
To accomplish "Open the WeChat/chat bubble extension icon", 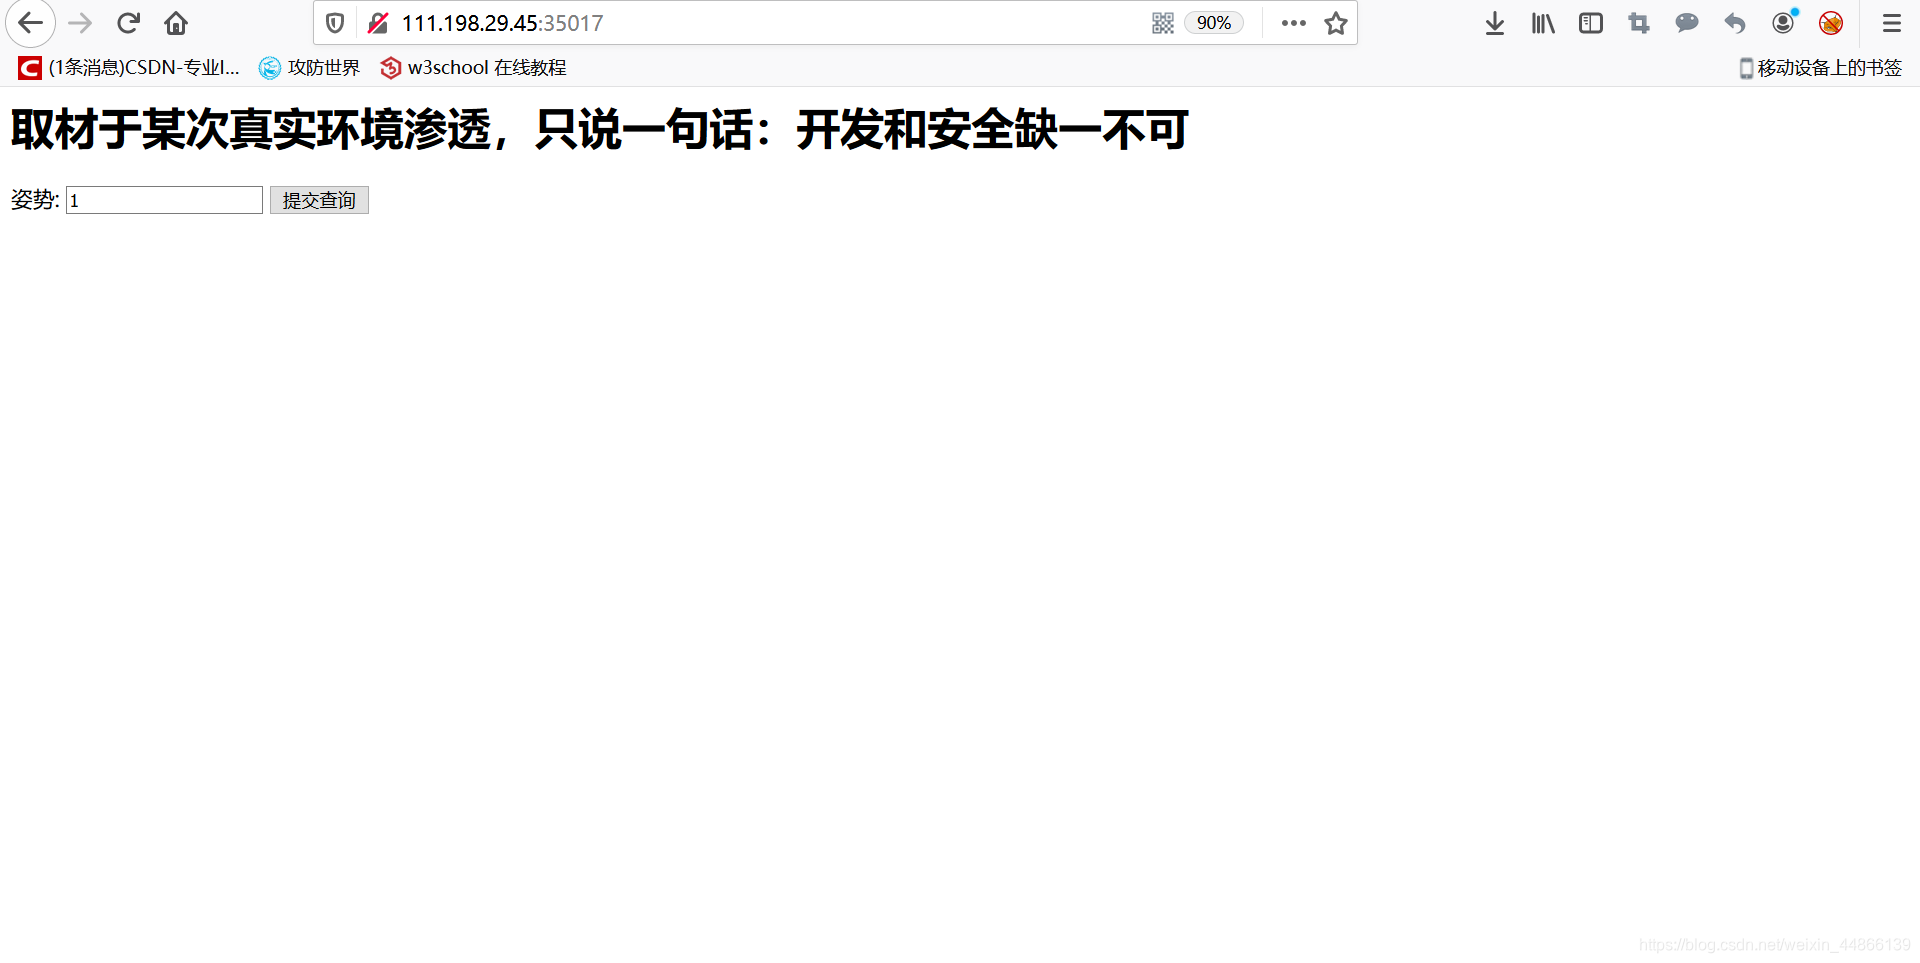I will pos(1686,22).
